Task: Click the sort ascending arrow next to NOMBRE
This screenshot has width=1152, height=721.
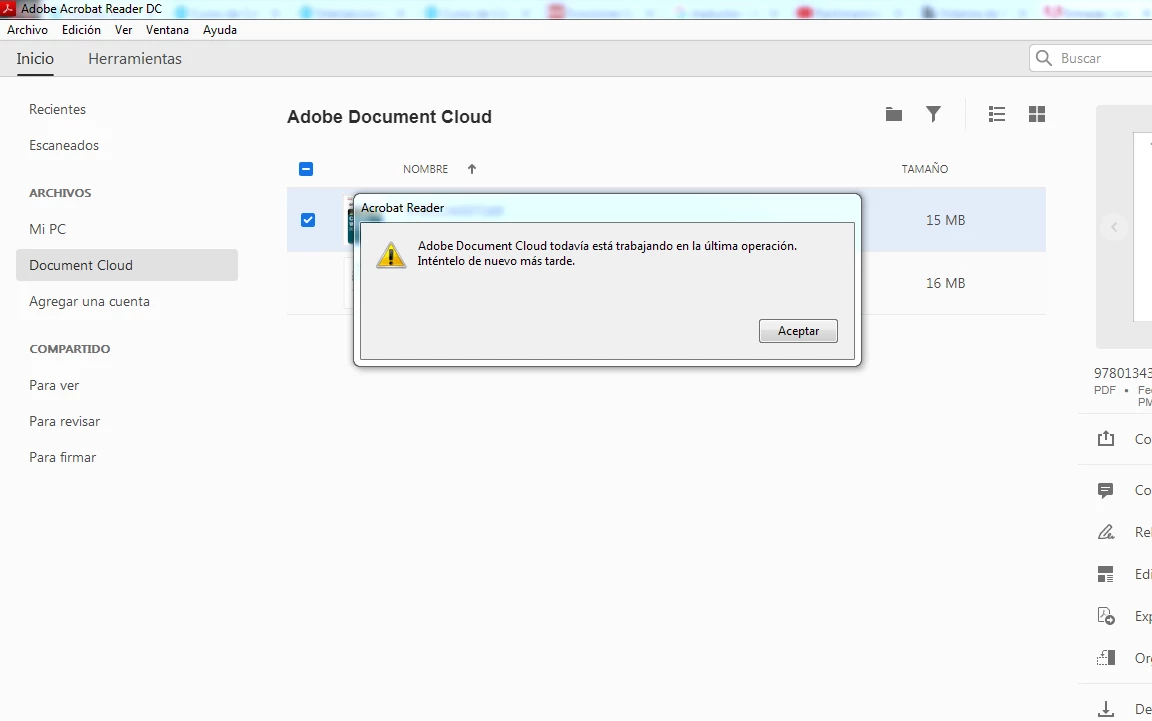Action: point(472,169)
